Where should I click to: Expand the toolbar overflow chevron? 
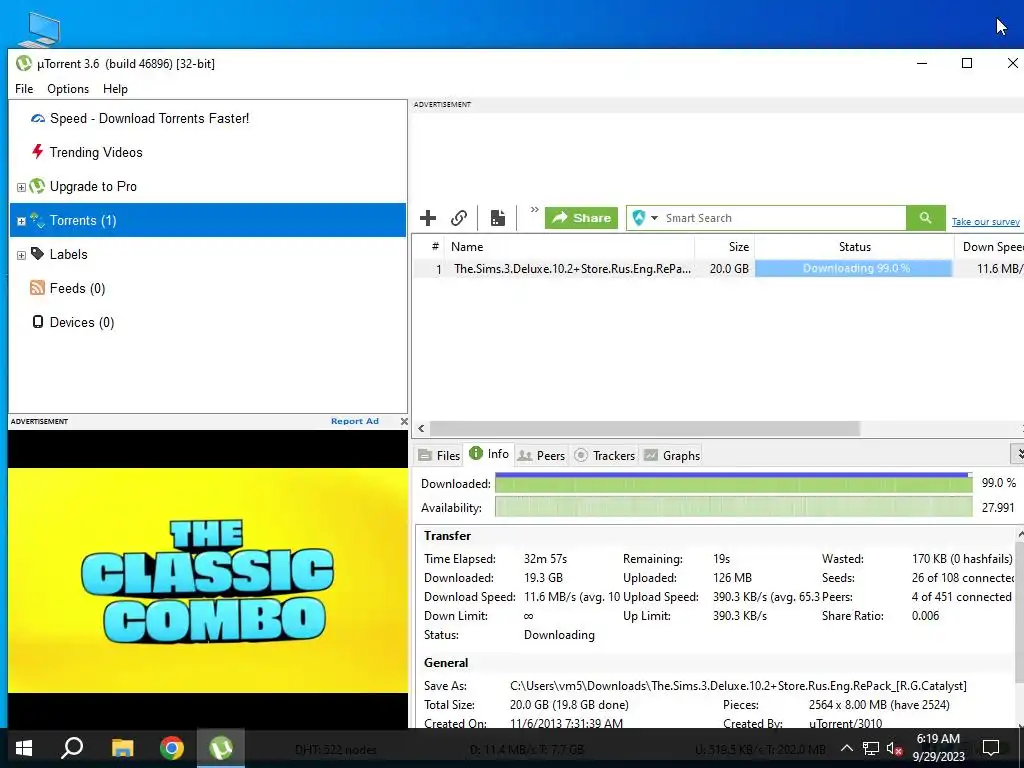click(534, 210)
